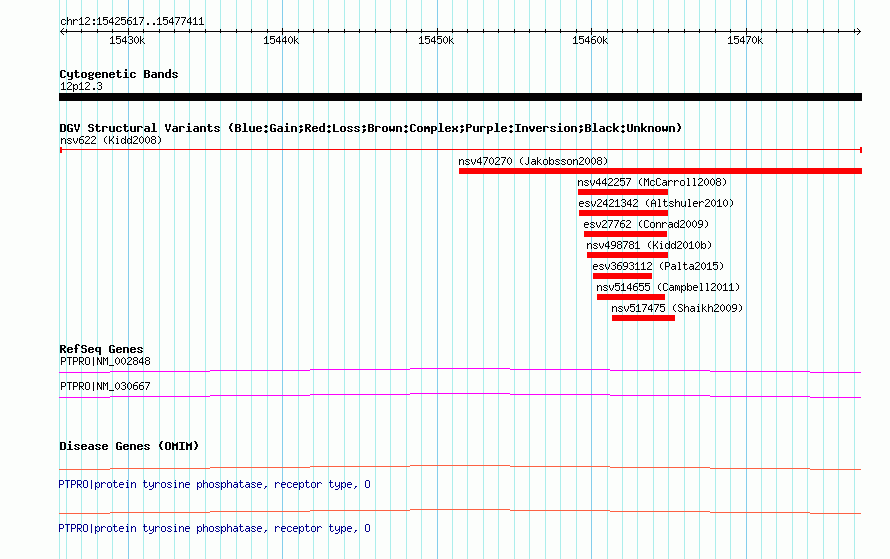
Task: Click the 15430k ruler tick label
Action: tap(127, 40)
